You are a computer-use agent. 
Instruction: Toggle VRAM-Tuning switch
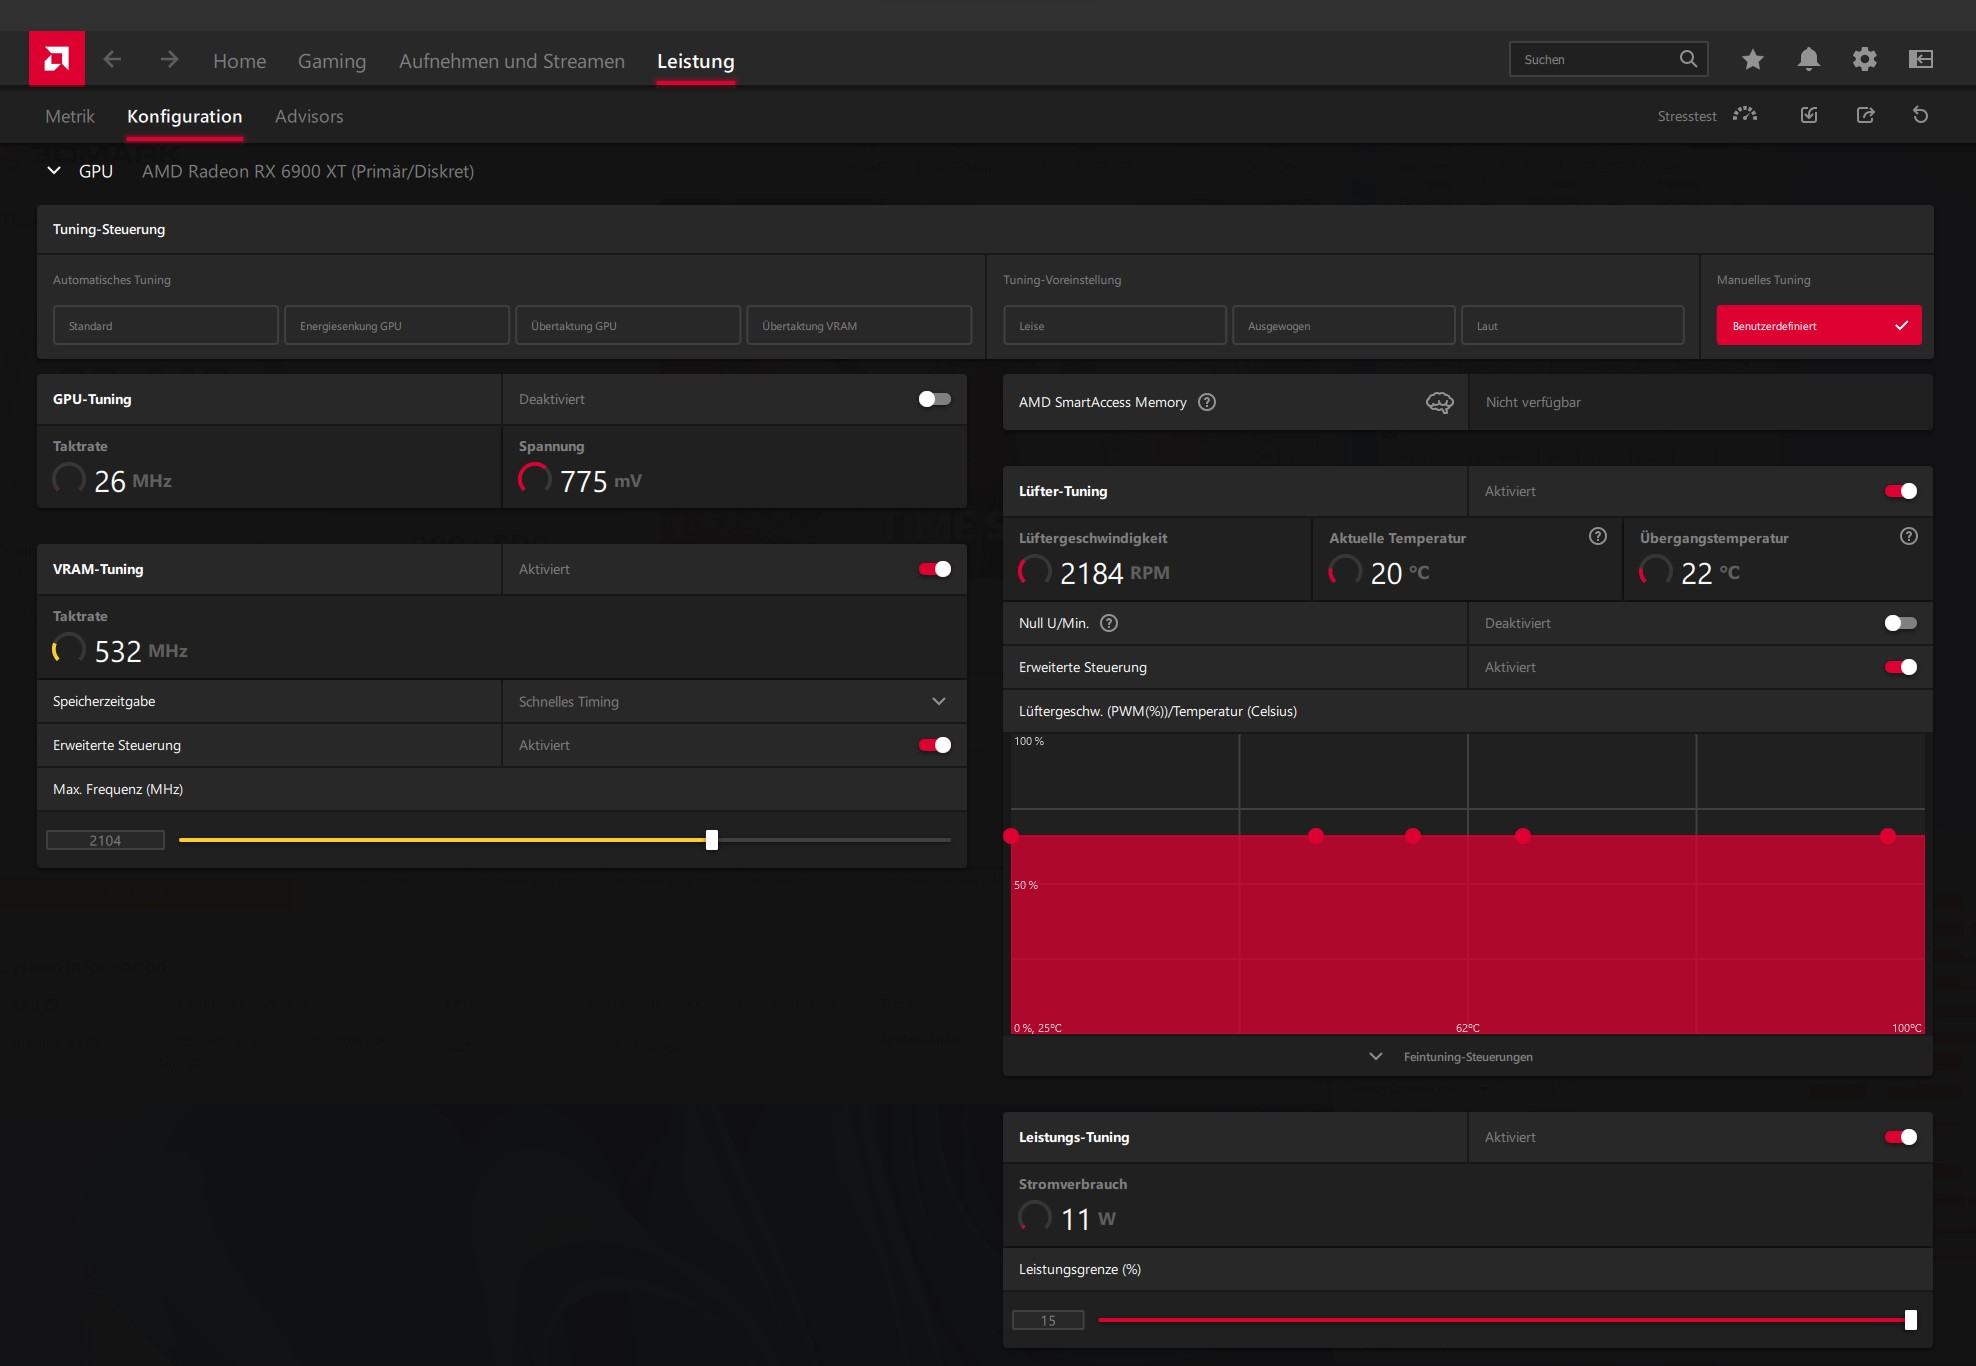[934, 569]
